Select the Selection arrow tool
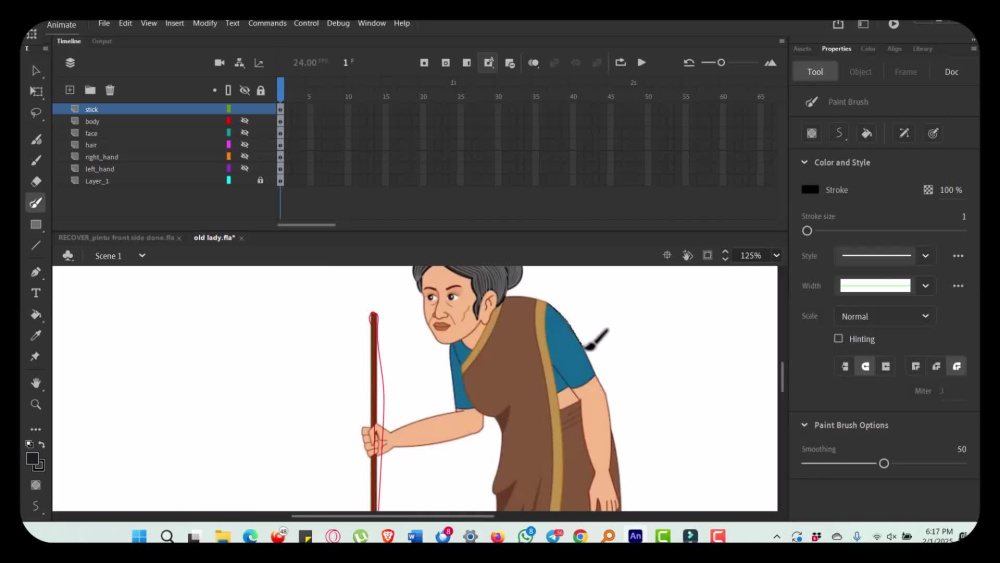Viewport: 1000px width, 563px height. (36, 71)
